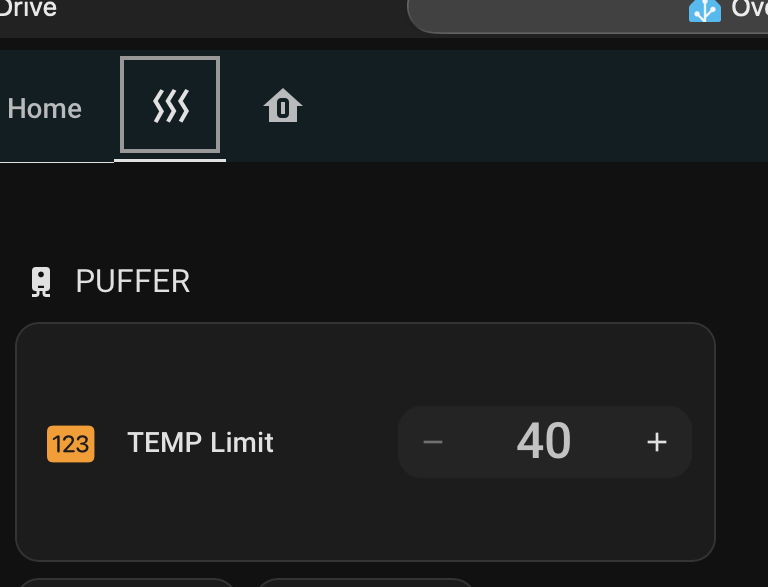The image size is (768, 587).
Task: Increase TEMP Limit with the plus button
Action: point(656,442)
